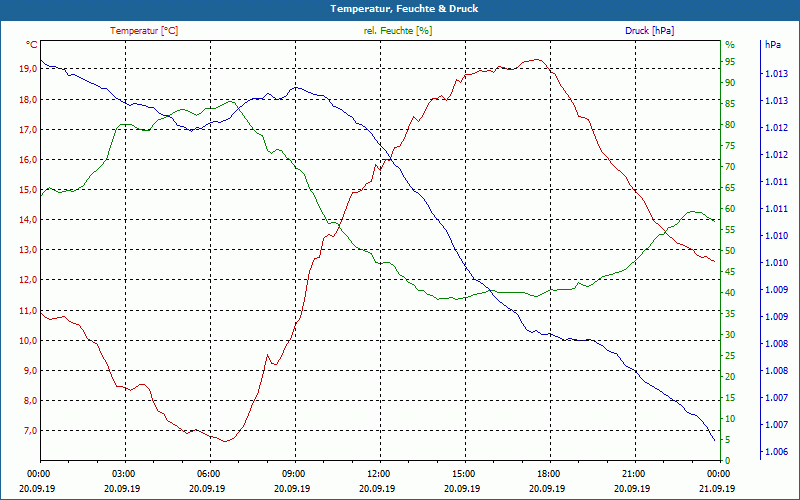Click temperature axis tick 18,0

click(x=28, y=99)
